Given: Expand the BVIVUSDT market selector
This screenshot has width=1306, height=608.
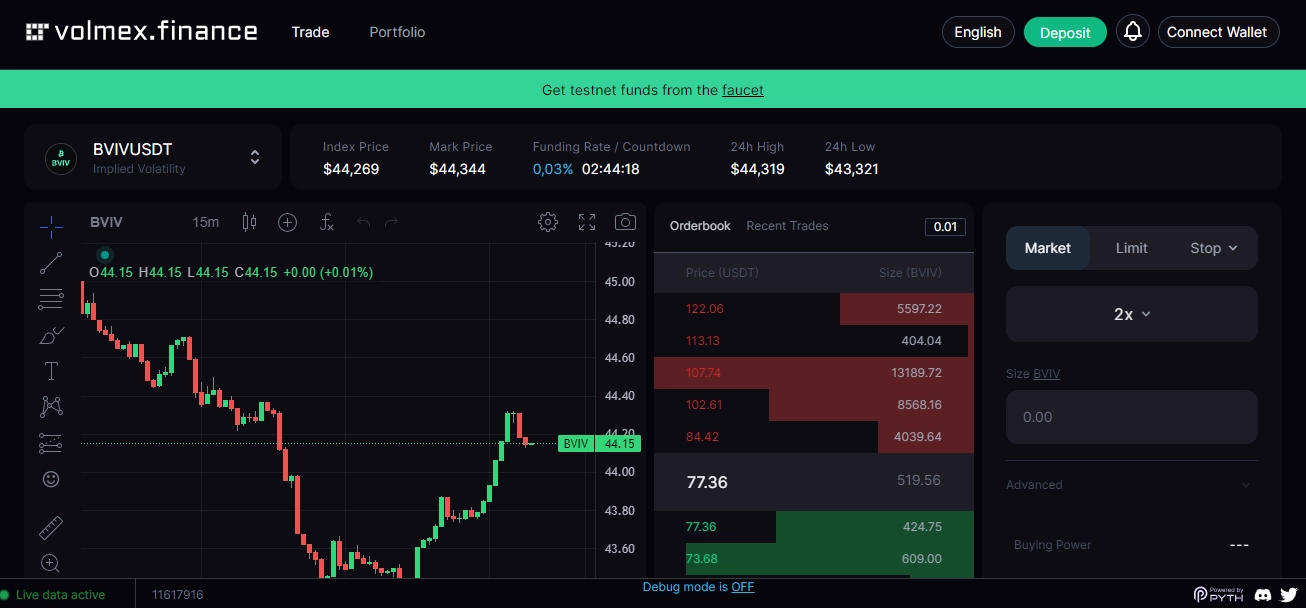Looking at the screenshot, I should (x=255, y=157).
